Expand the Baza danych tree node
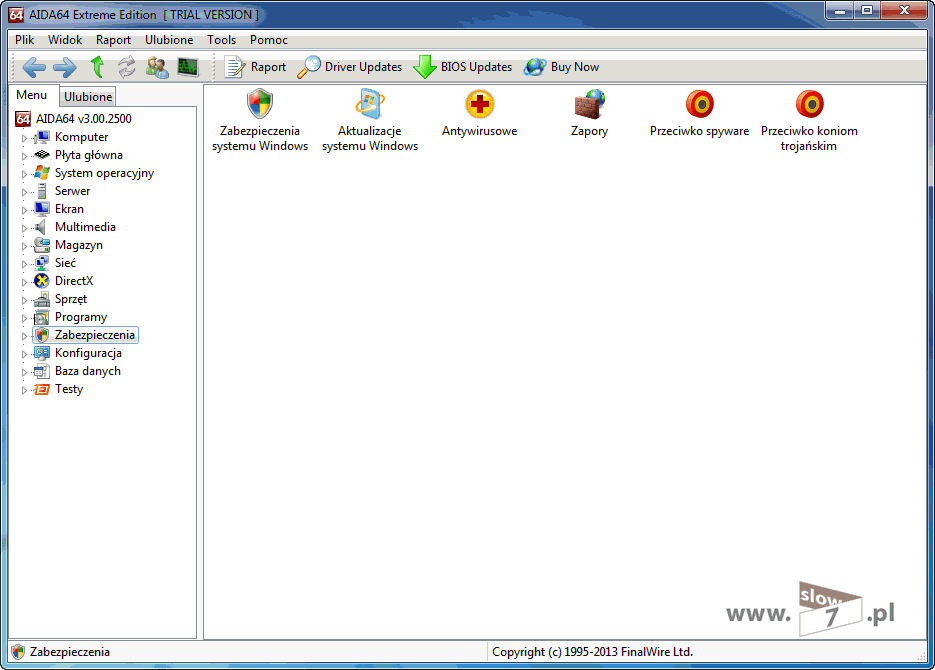 point(24,372)
